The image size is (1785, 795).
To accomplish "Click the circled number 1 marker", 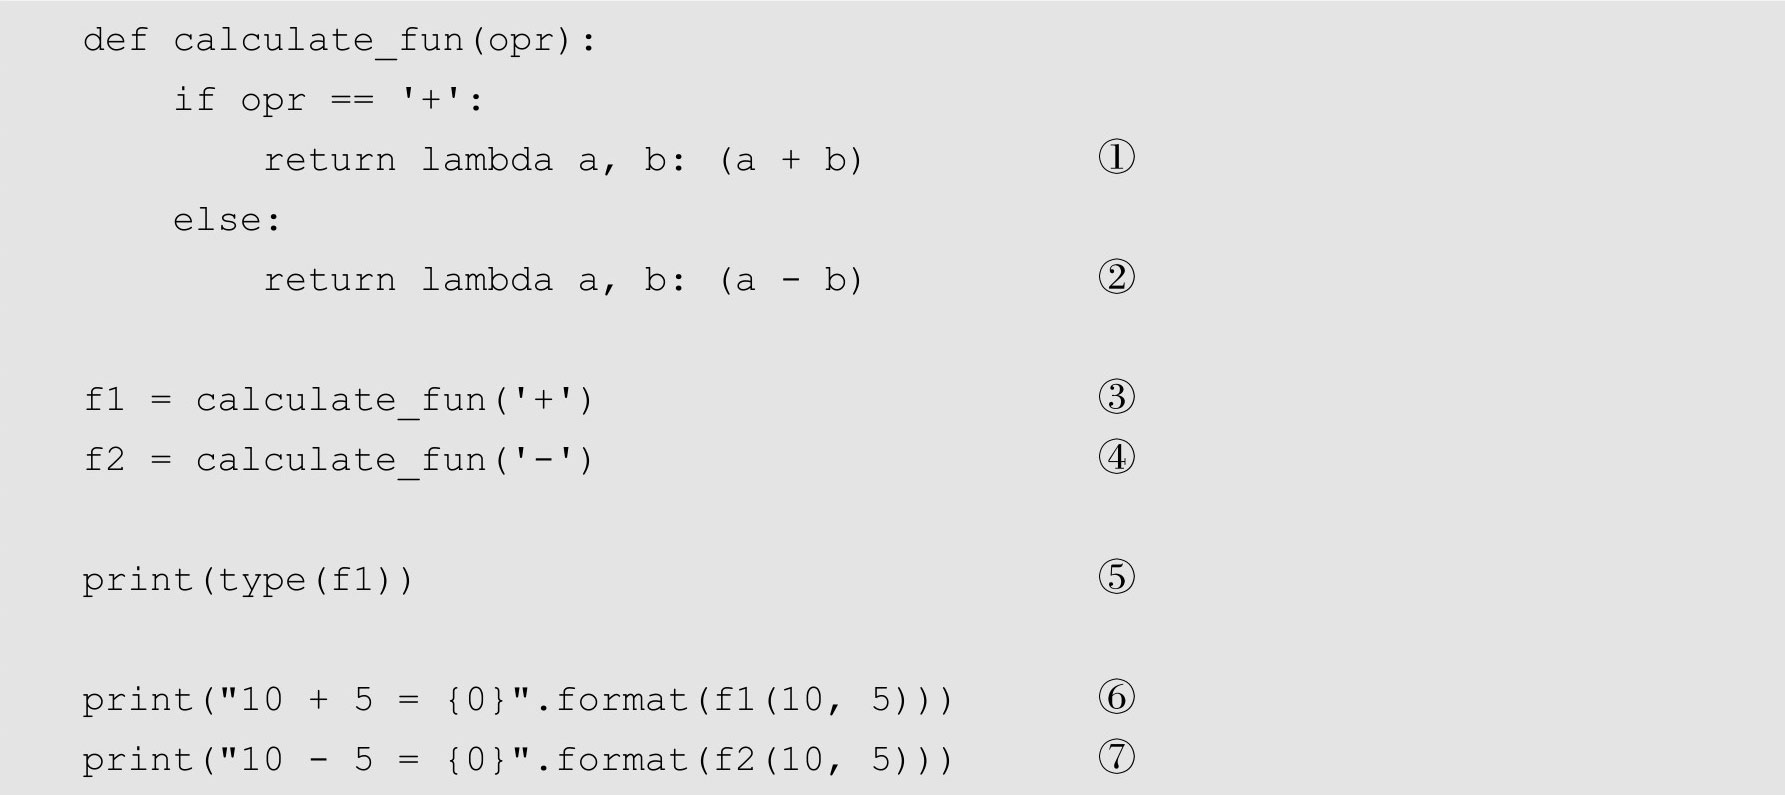I will (x=1116, y=157).
